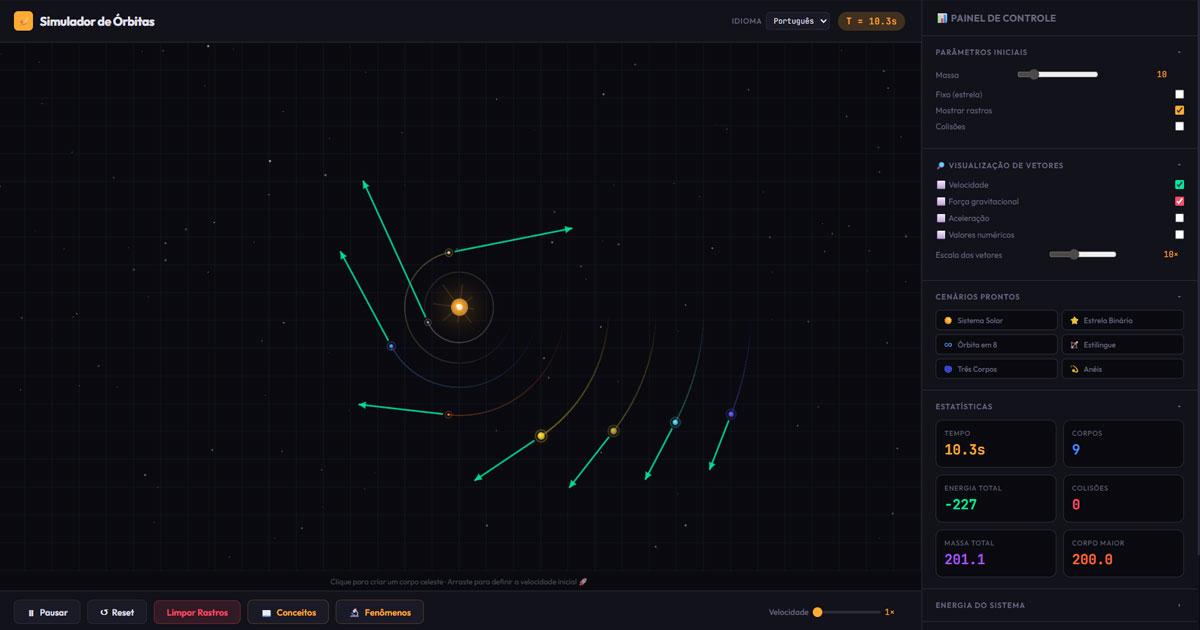1200x630 pixels.
Task: Click the blue planet icon on Três Corpos
Action: coord(950,368)
